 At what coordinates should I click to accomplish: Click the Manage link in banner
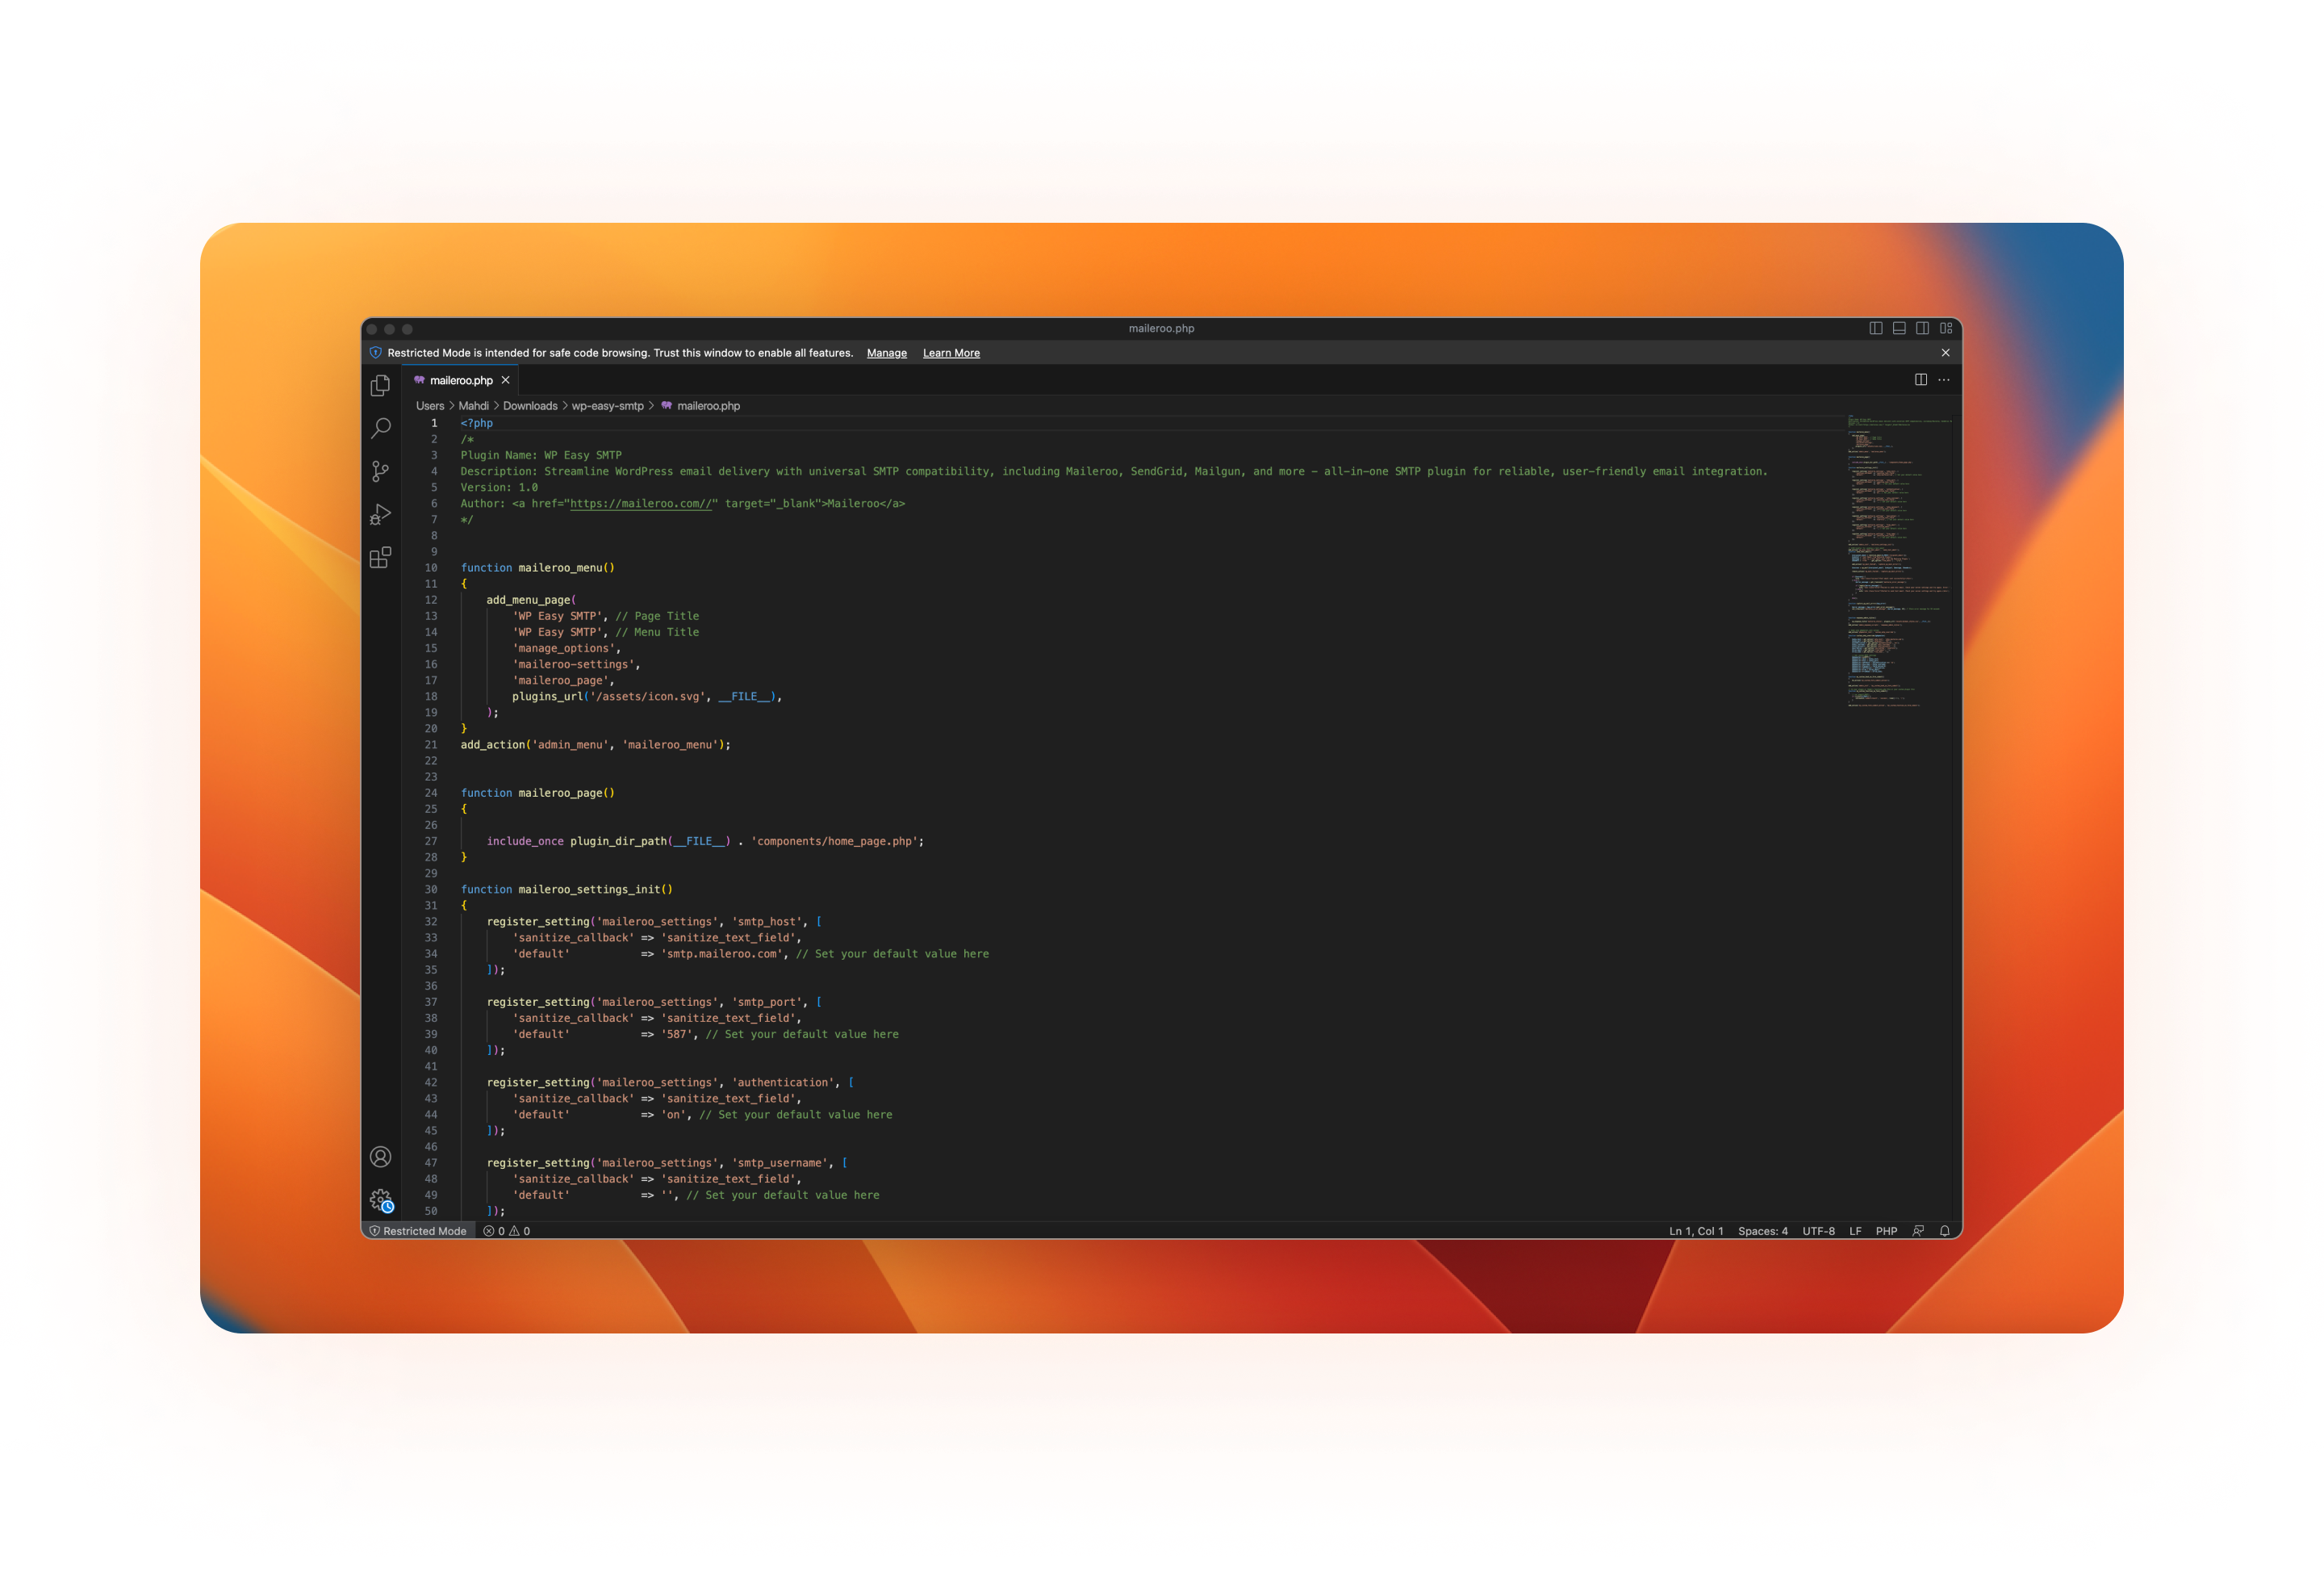tap(887, 353)
